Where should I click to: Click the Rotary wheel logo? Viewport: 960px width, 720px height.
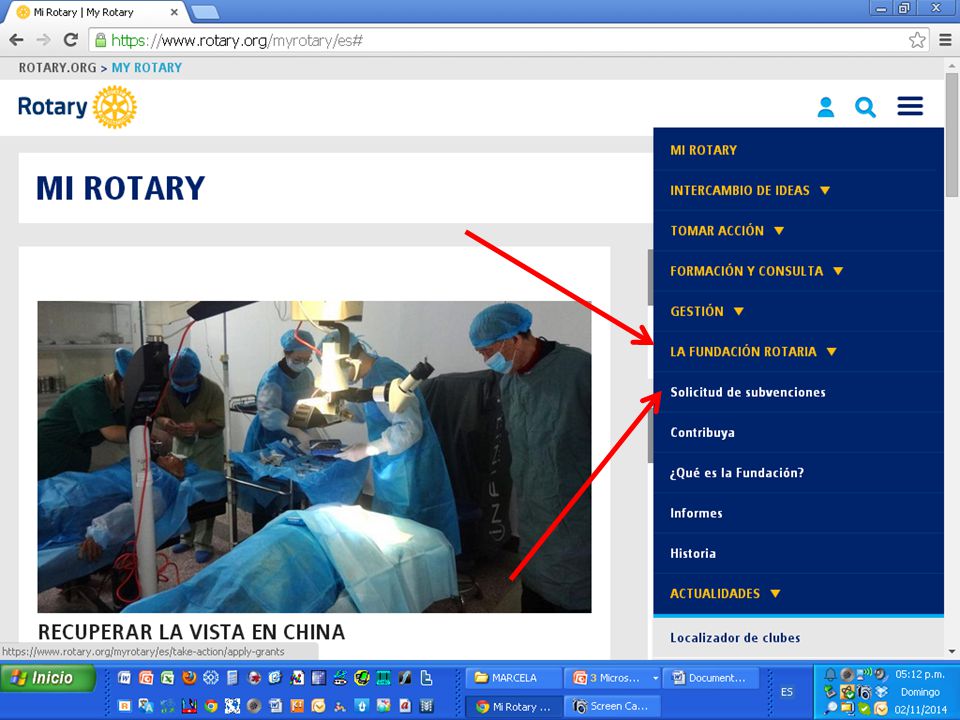pos(114,107)
